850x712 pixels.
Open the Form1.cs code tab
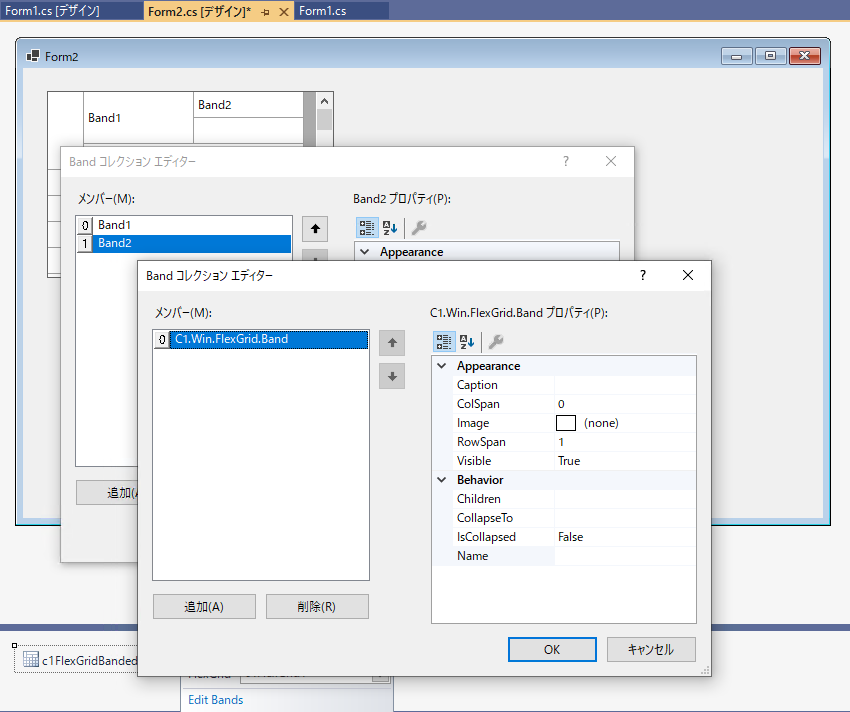[x=323, y=11]
